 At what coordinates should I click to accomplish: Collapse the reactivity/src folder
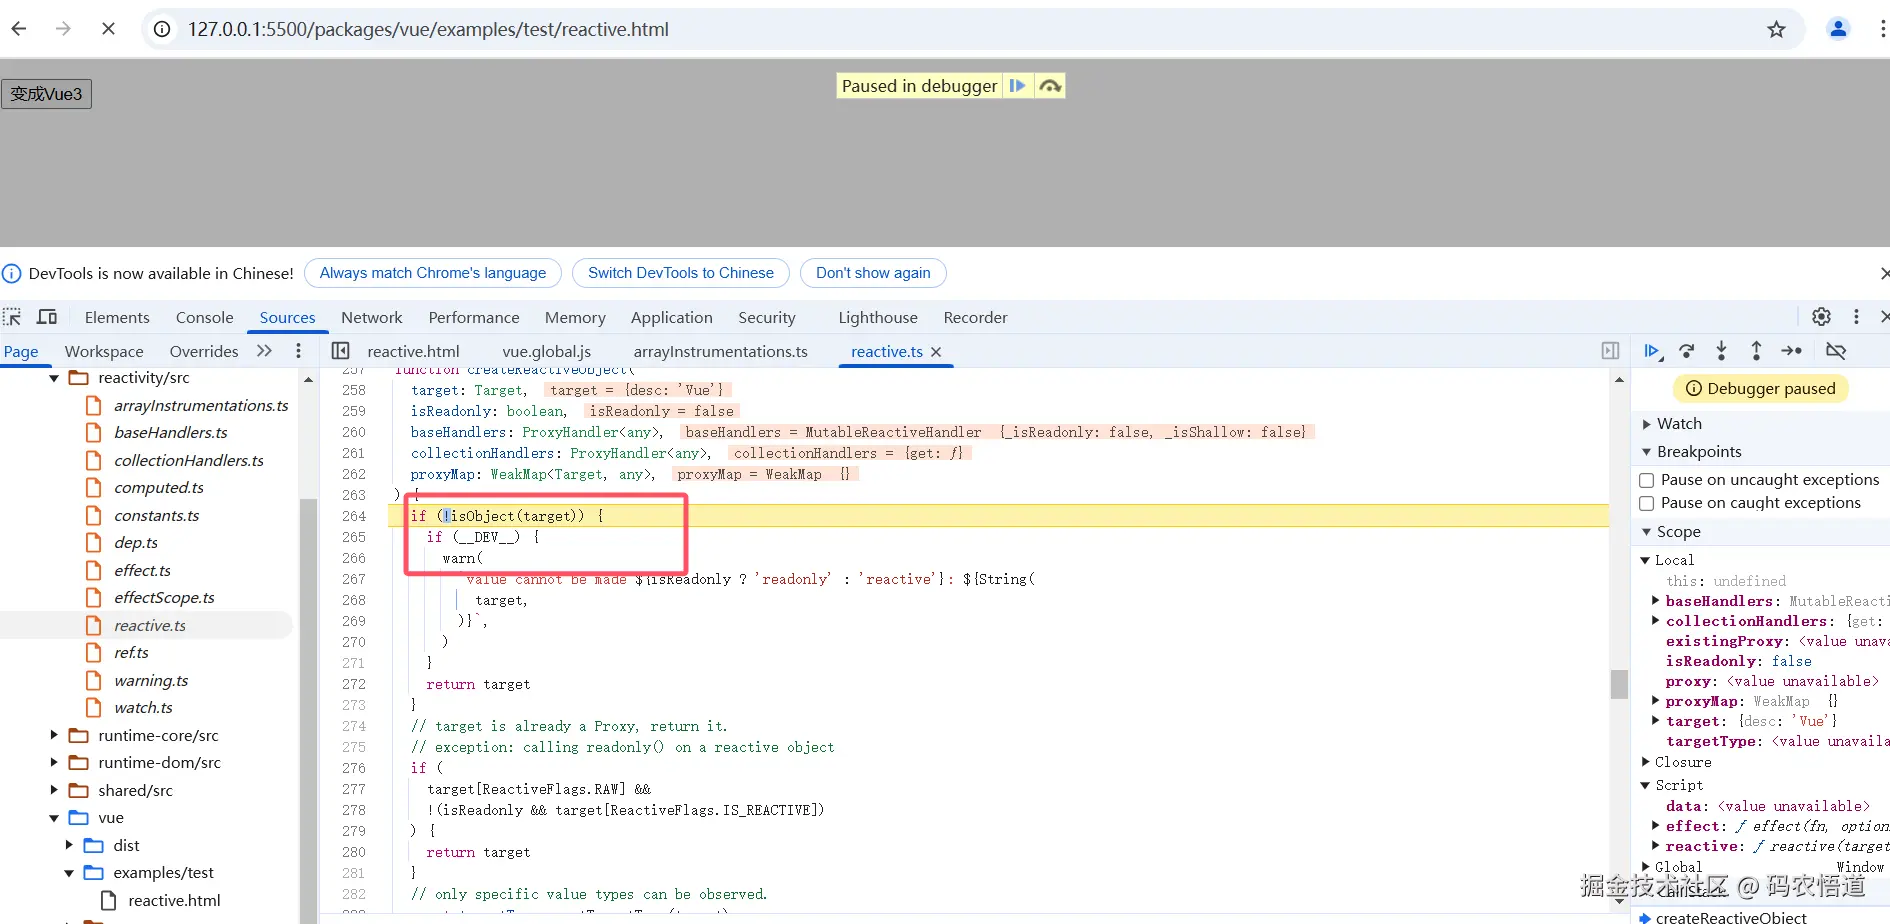(54, 378)
